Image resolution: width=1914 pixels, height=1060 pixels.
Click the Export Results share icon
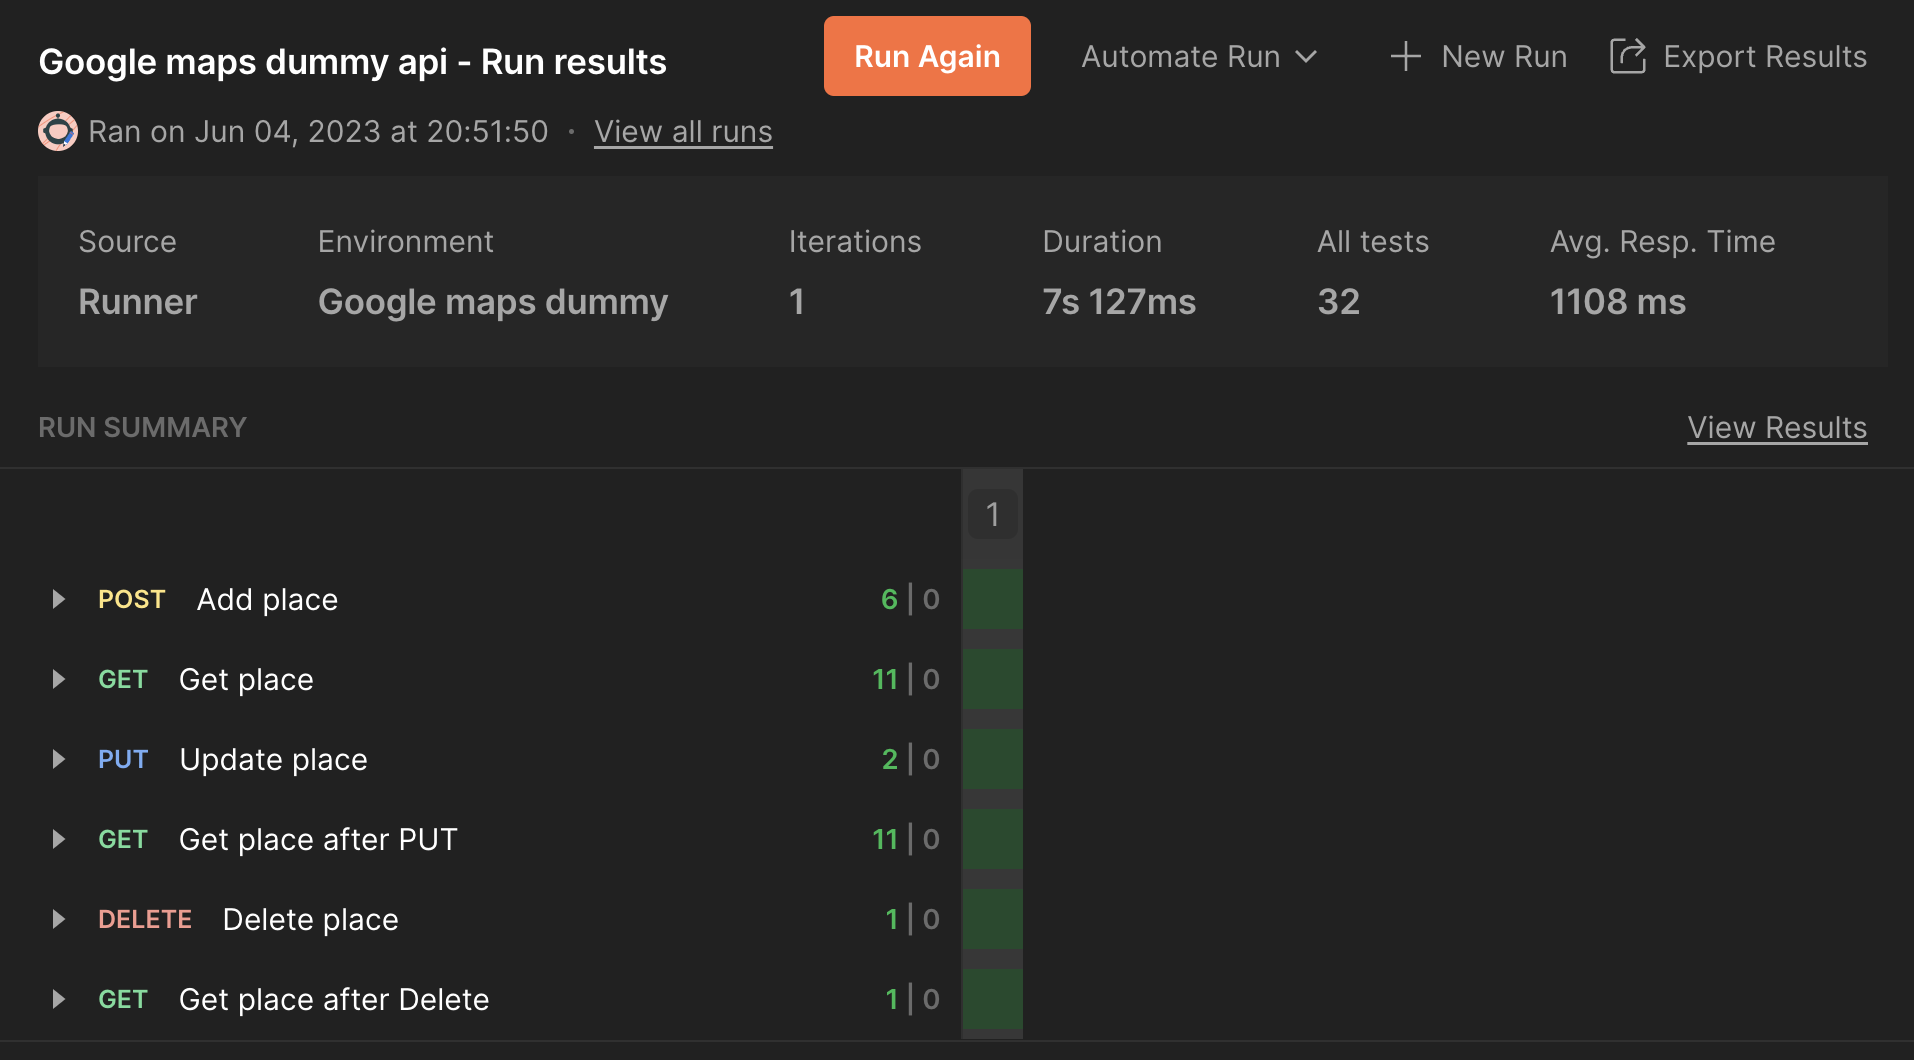point(1628,56)
